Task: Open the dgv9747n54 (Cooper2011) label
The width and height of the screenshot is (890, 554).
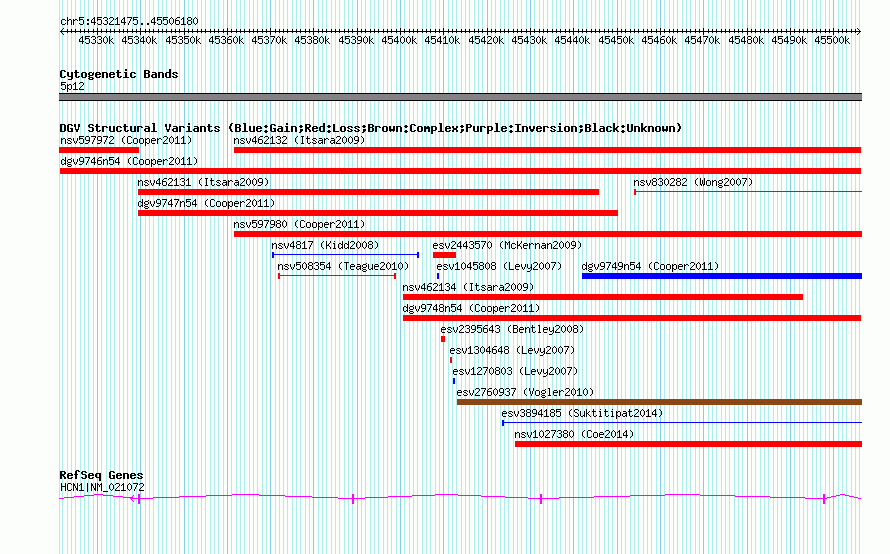Action: 206,203
